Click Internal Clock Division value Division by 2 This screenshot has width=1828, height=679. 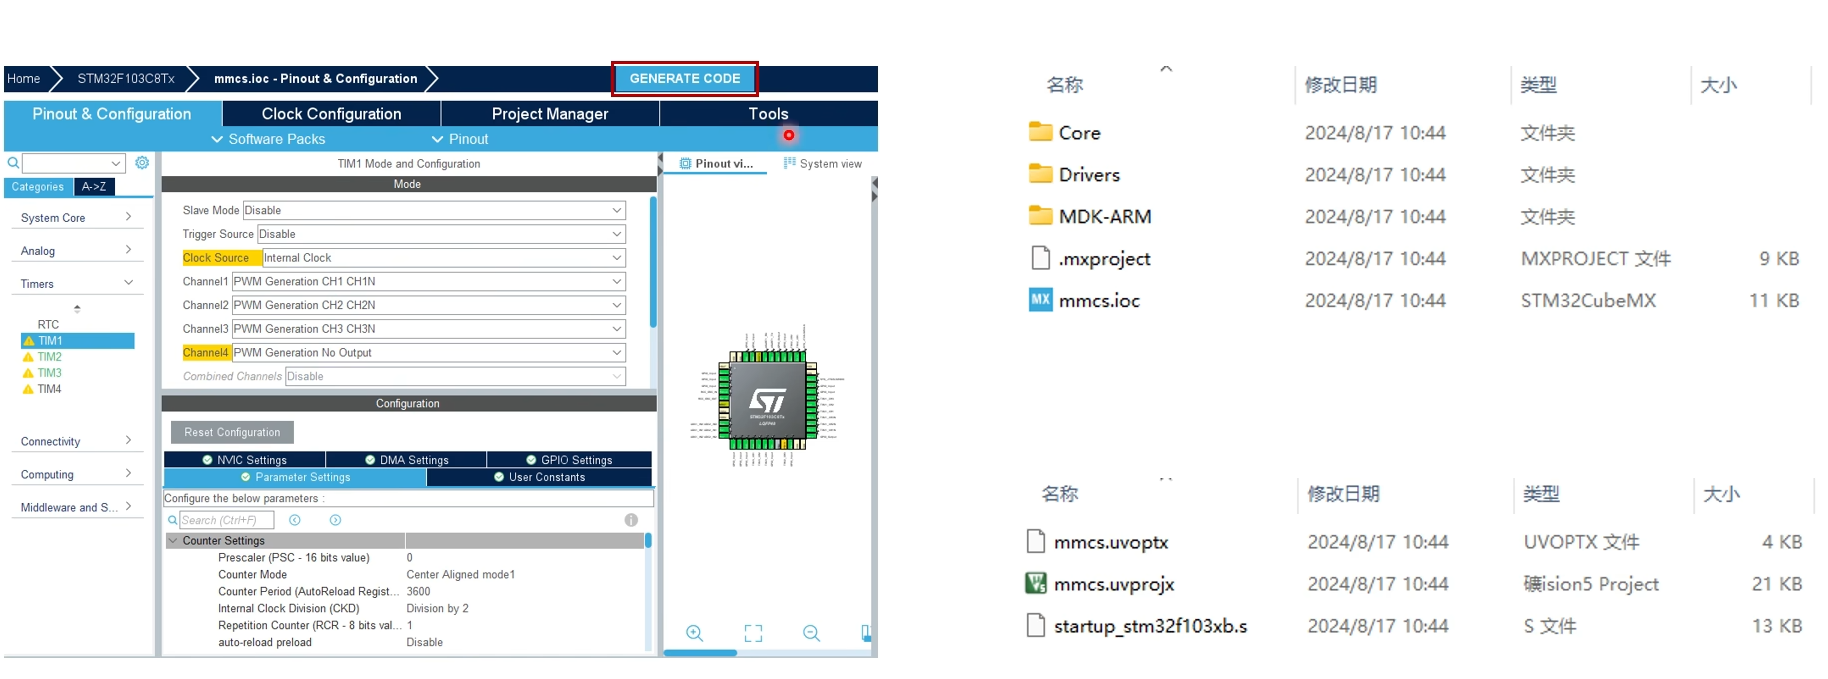[437, 608]
